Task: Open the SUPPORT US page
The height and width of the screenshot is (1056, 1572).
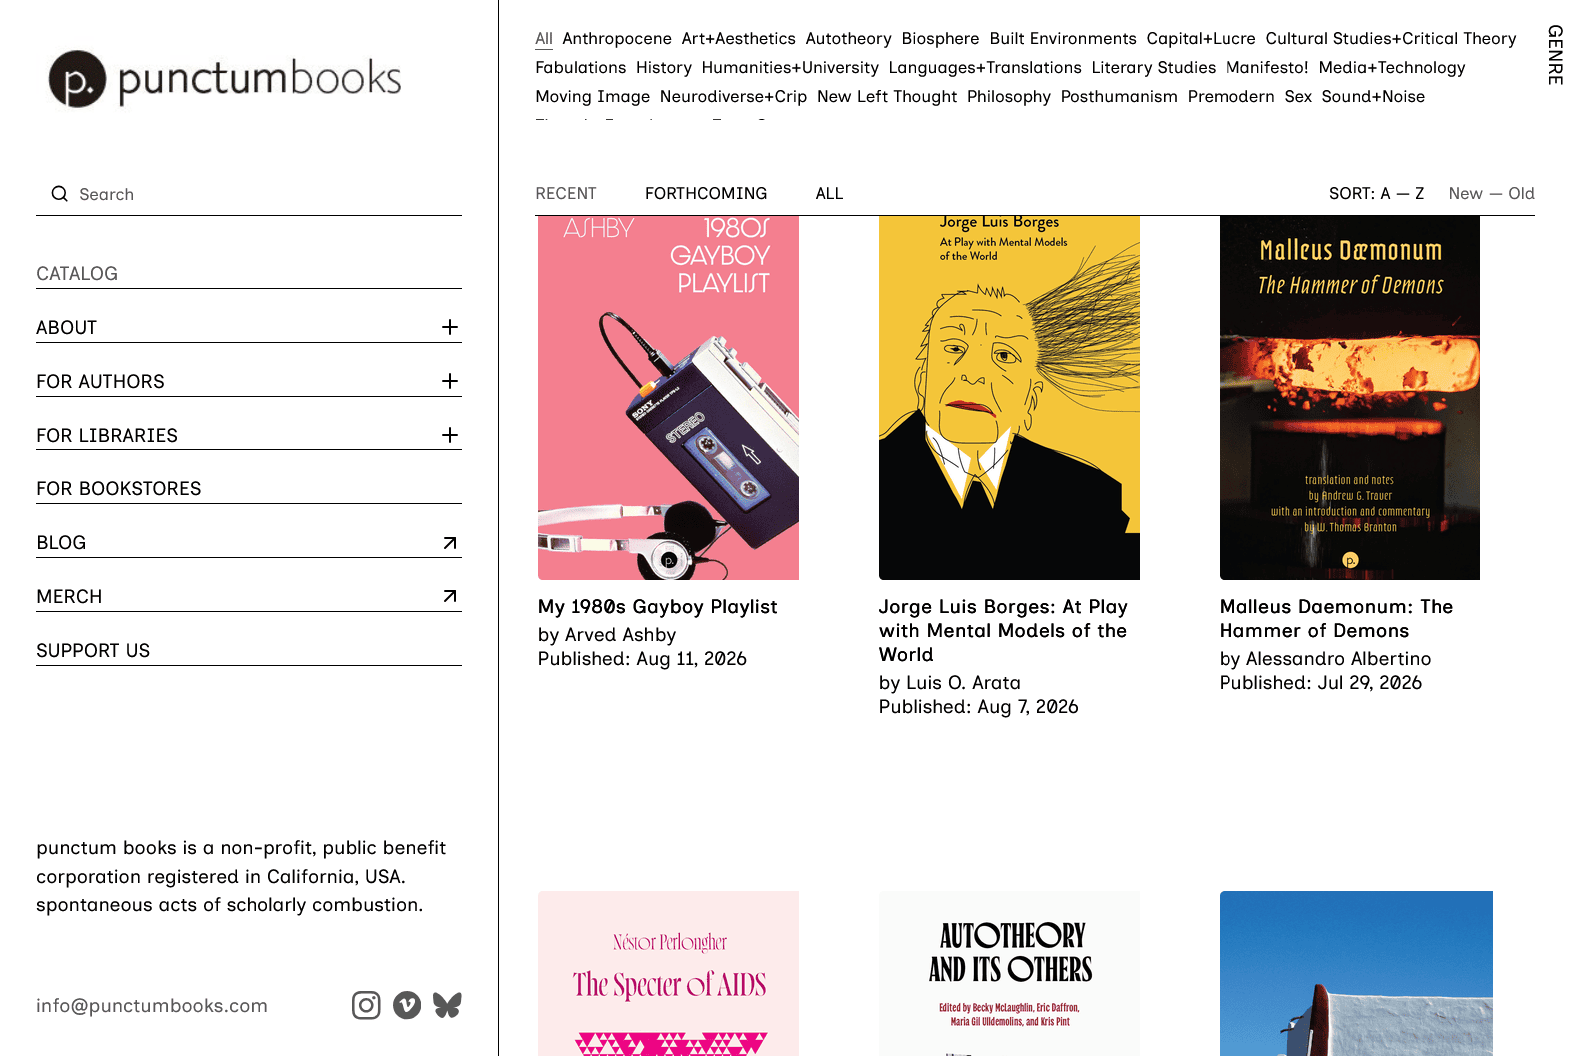Action: pos(93,651)
